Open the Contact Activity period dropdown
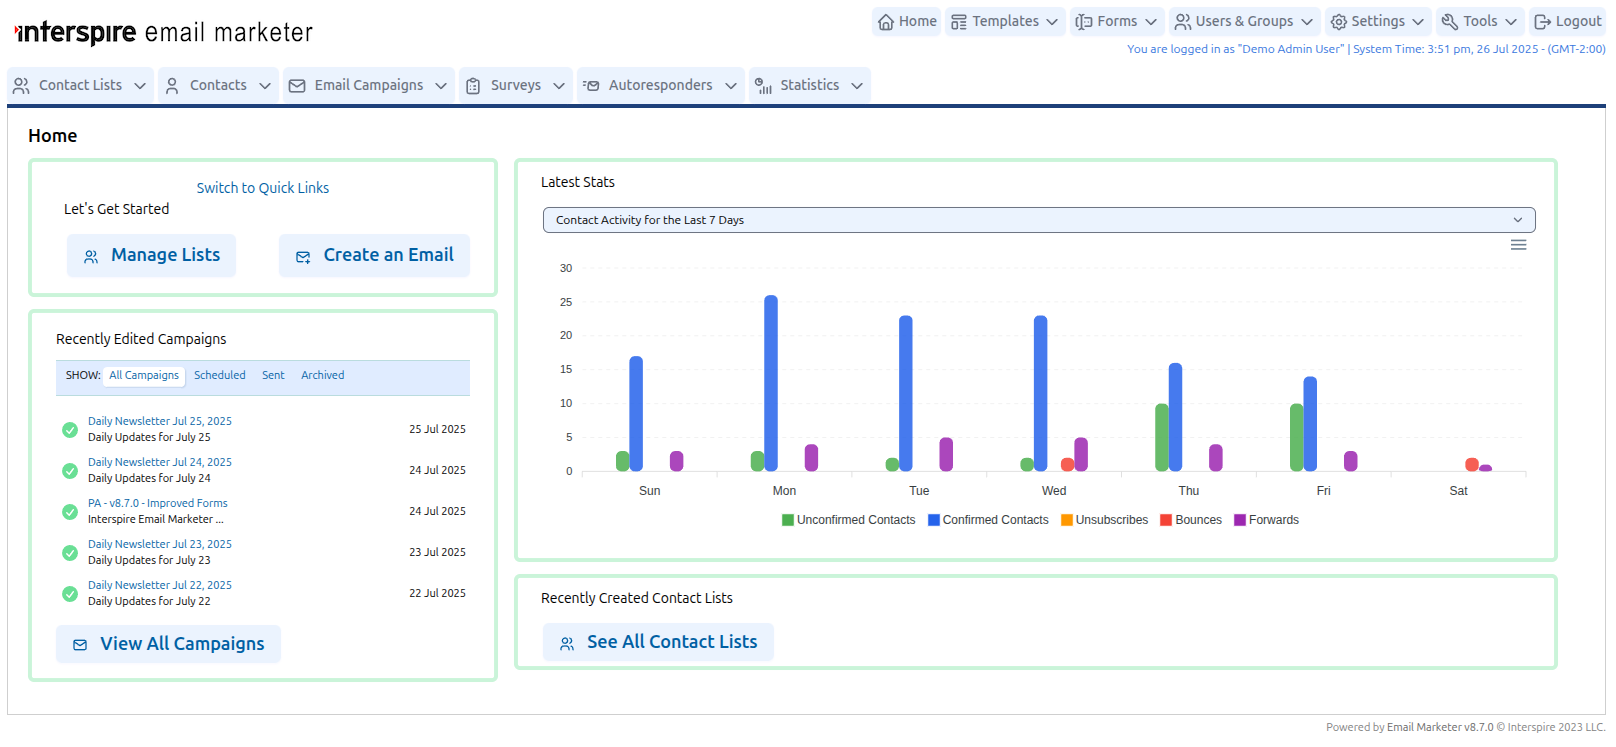 pos(1038,220)
